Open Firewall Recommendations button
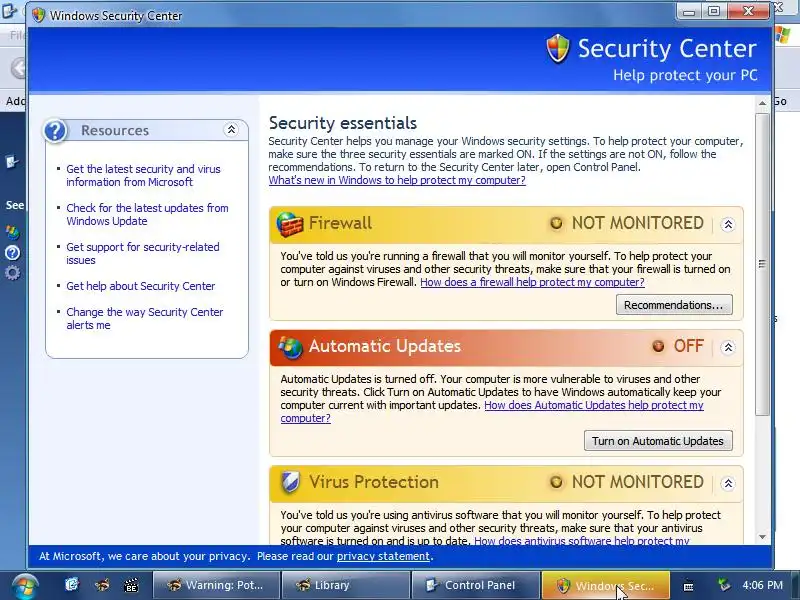 (674, 305)
